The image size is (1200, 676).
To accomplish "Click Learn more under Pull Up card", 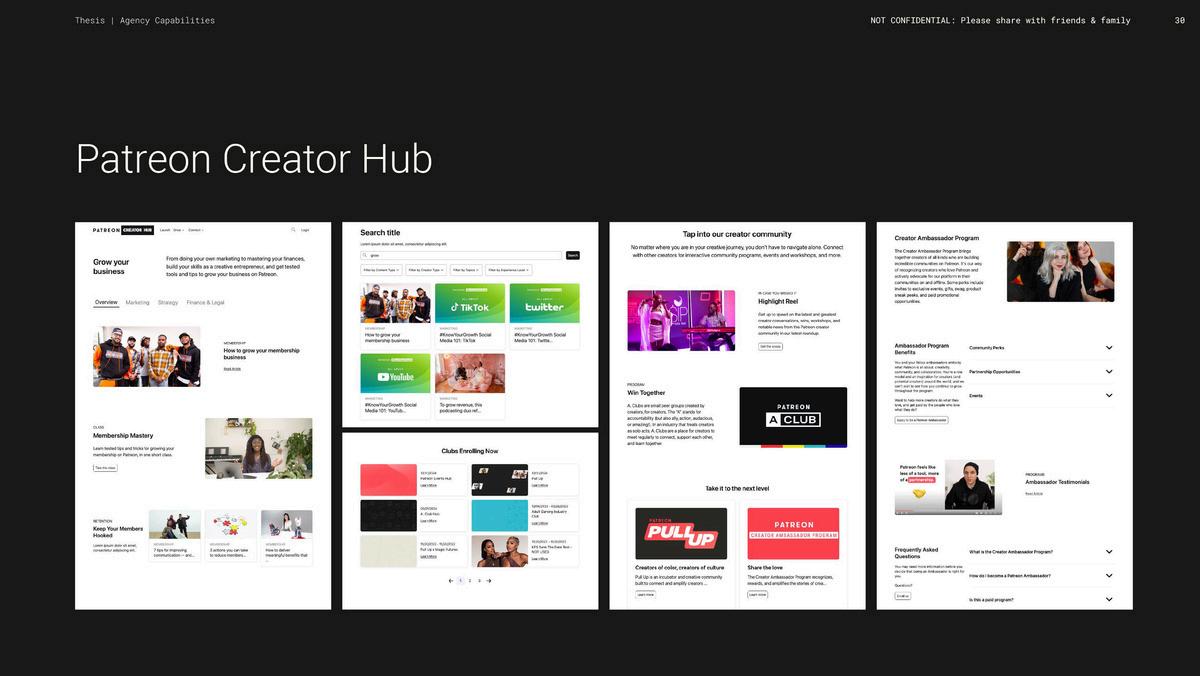I will pyautogui.click(x=645, y=594).
